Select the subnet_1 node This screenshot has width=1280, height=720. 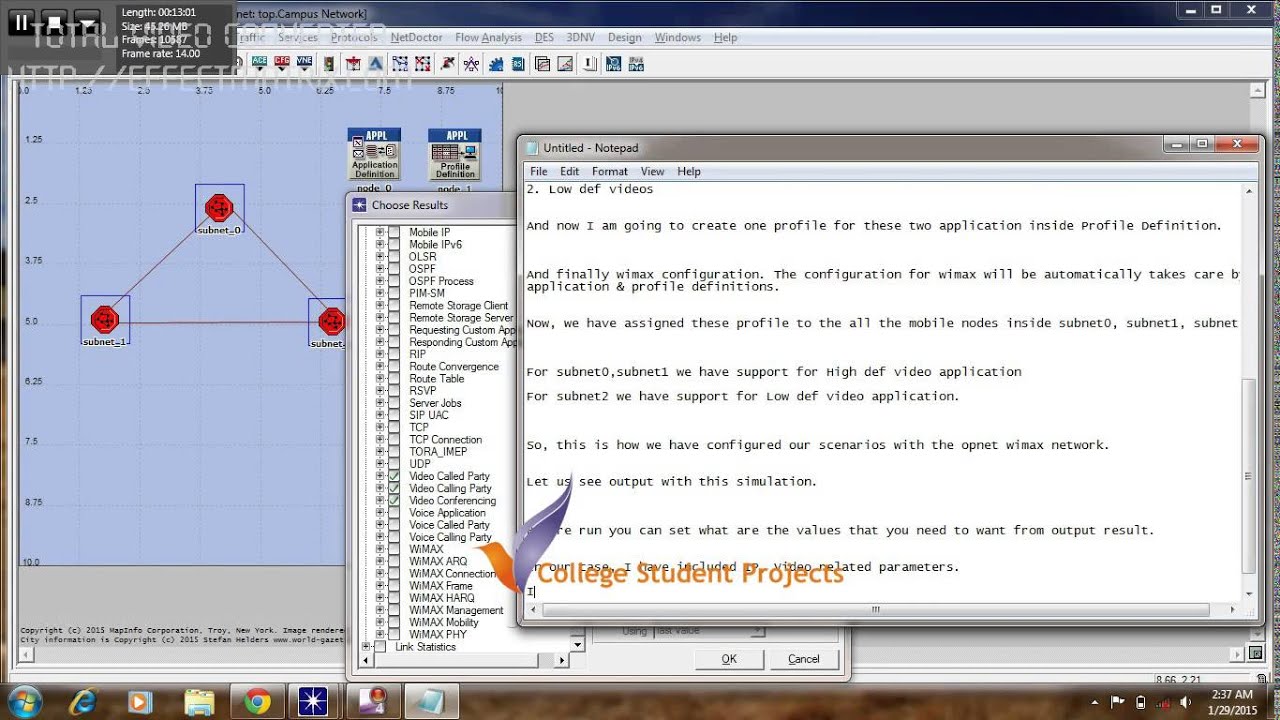[x=105, y=320]
